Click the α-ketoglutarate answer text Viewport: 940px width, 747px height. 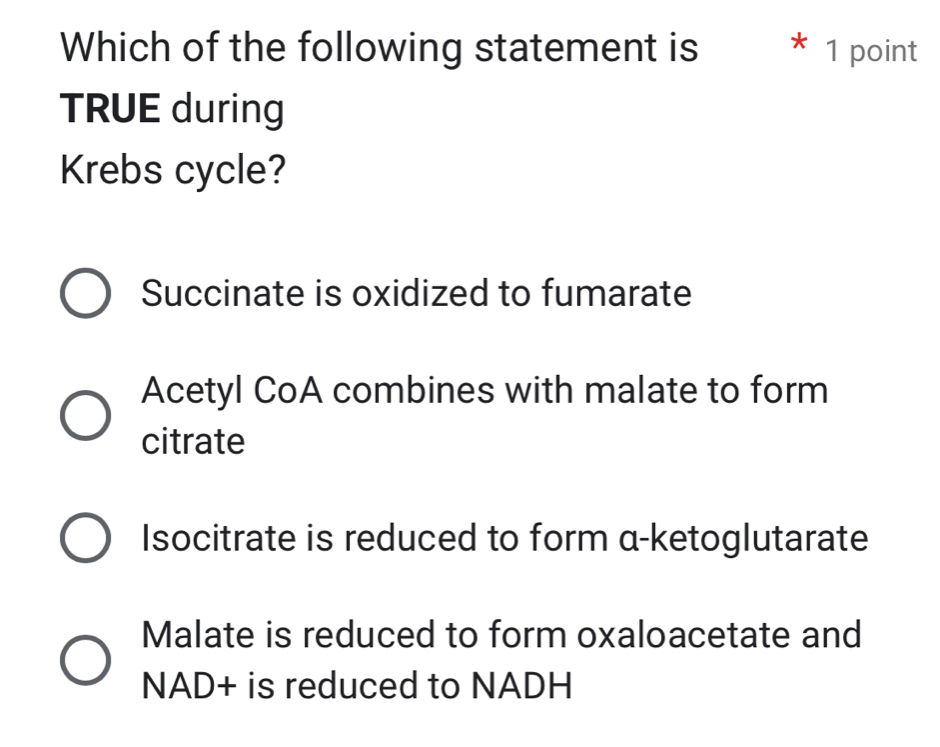503,538
